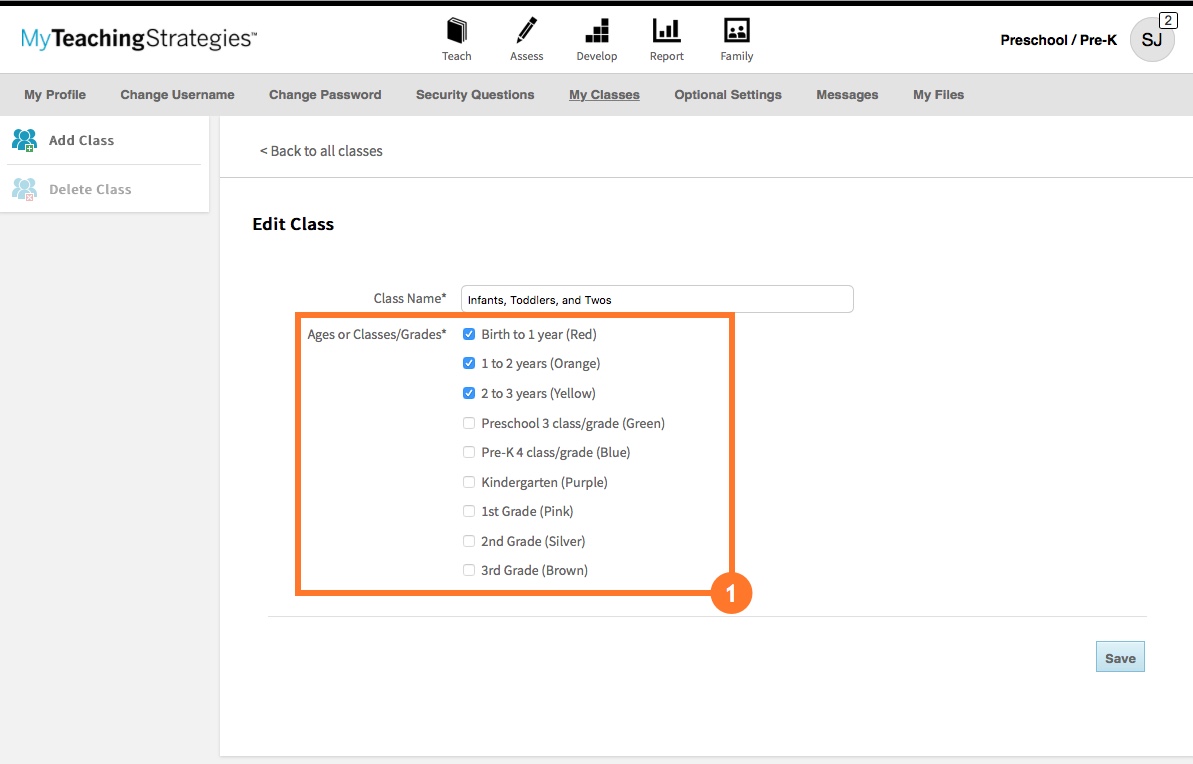Open the Assess pencil icon
The image size is (1193, 764).
click(x=527, y=31)
